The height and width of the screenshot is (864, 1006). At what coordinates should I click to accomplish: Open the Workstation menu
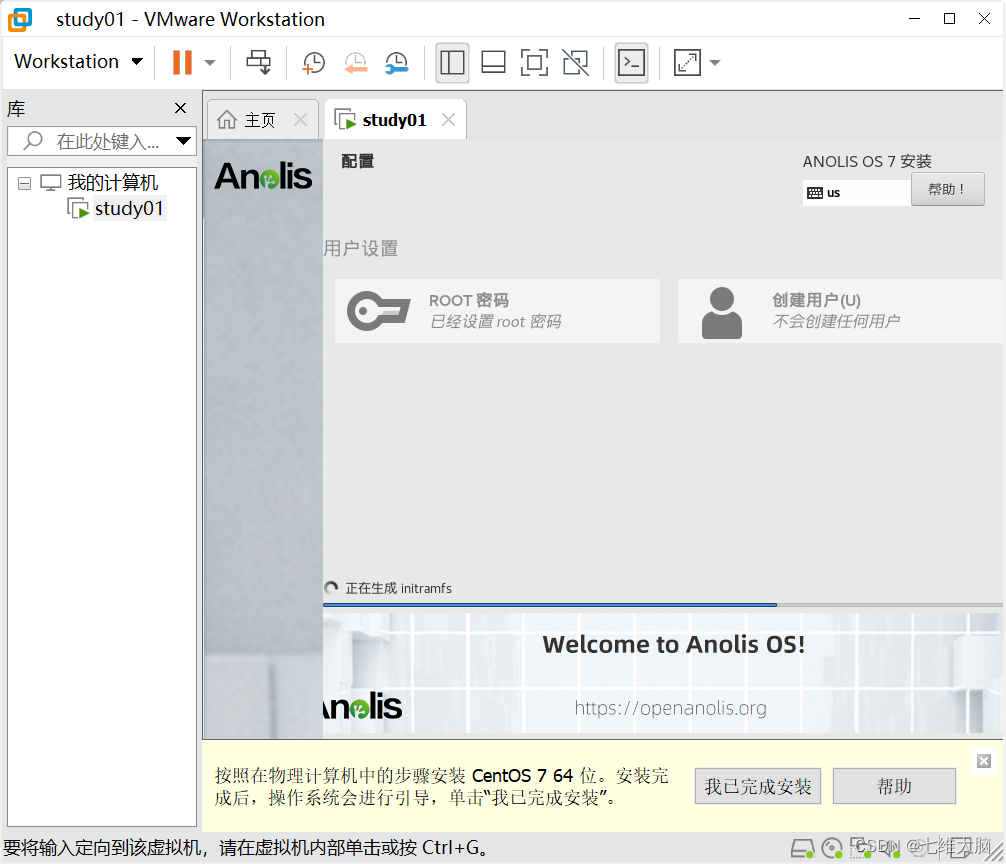pyautogui.click(x=78, y=62)
